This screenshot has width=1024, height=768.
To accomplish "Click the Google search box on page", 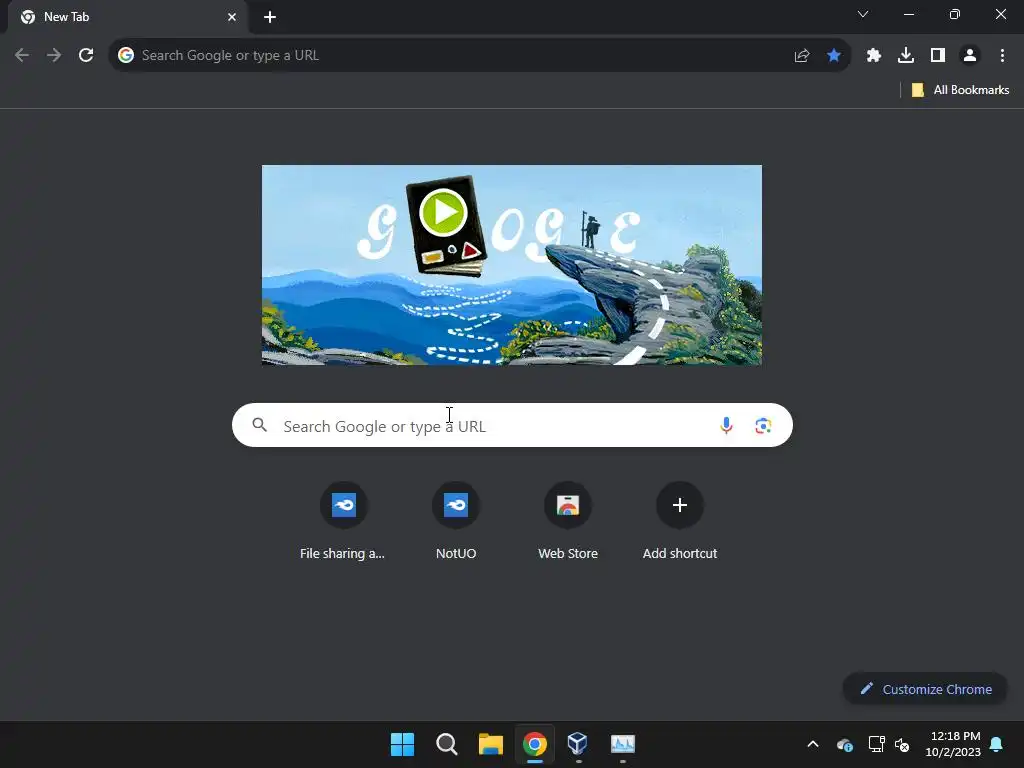I will click(x=512, y=425).
